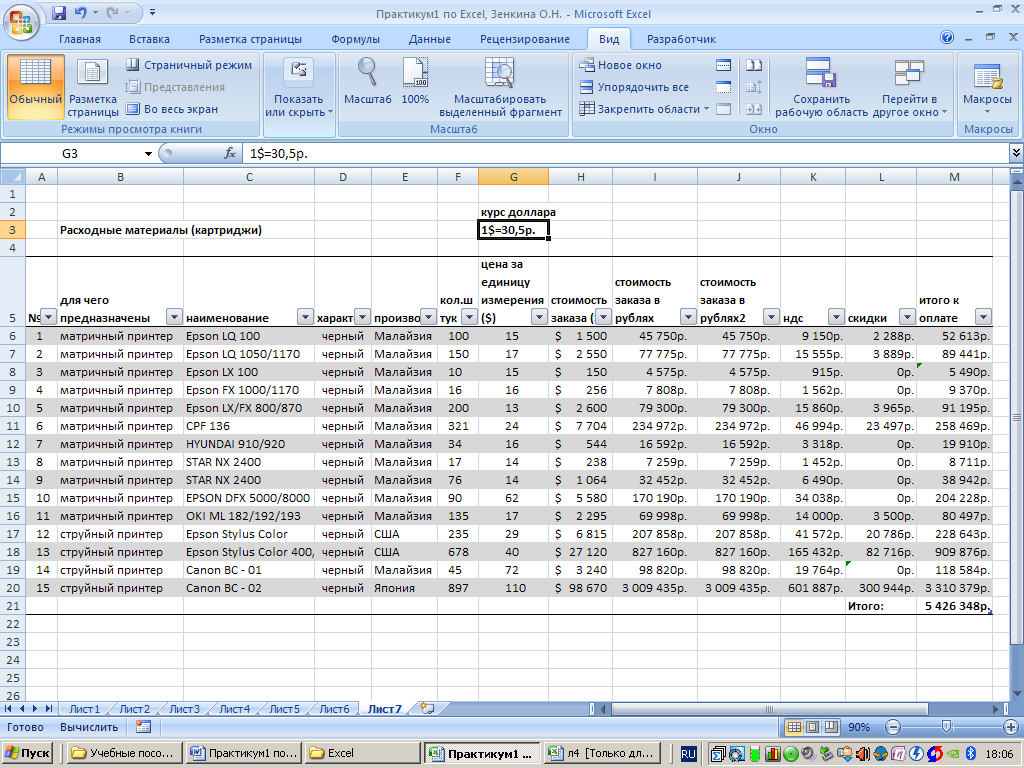Click Масштабировать выделенный фрагмент
Screen dimensions: 1024x768
[x=500, y=87]
